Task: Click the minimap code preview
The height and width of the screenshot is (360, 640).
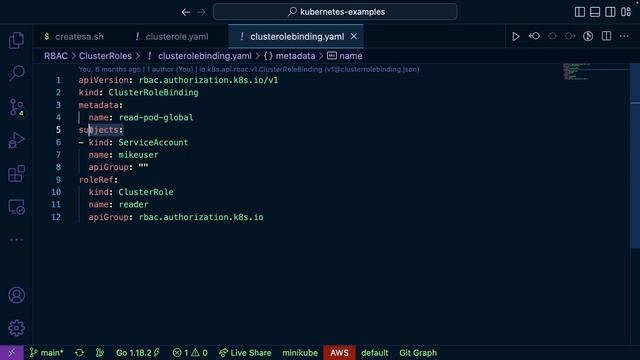Action: click(x=576, y=71)
